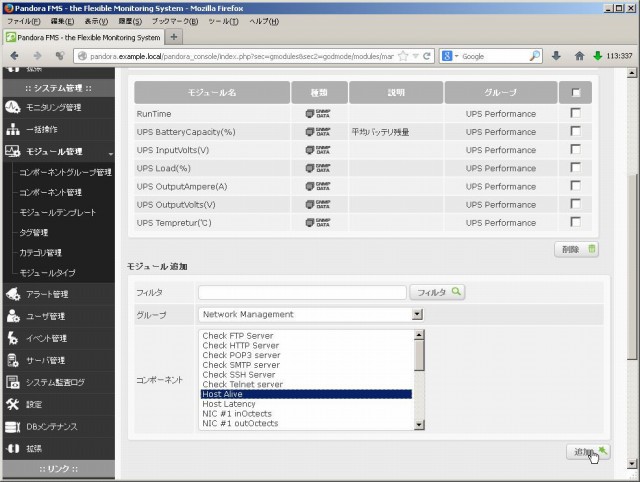Open module template sidebar link
640x482 pixels.
(x=58, y=212)
